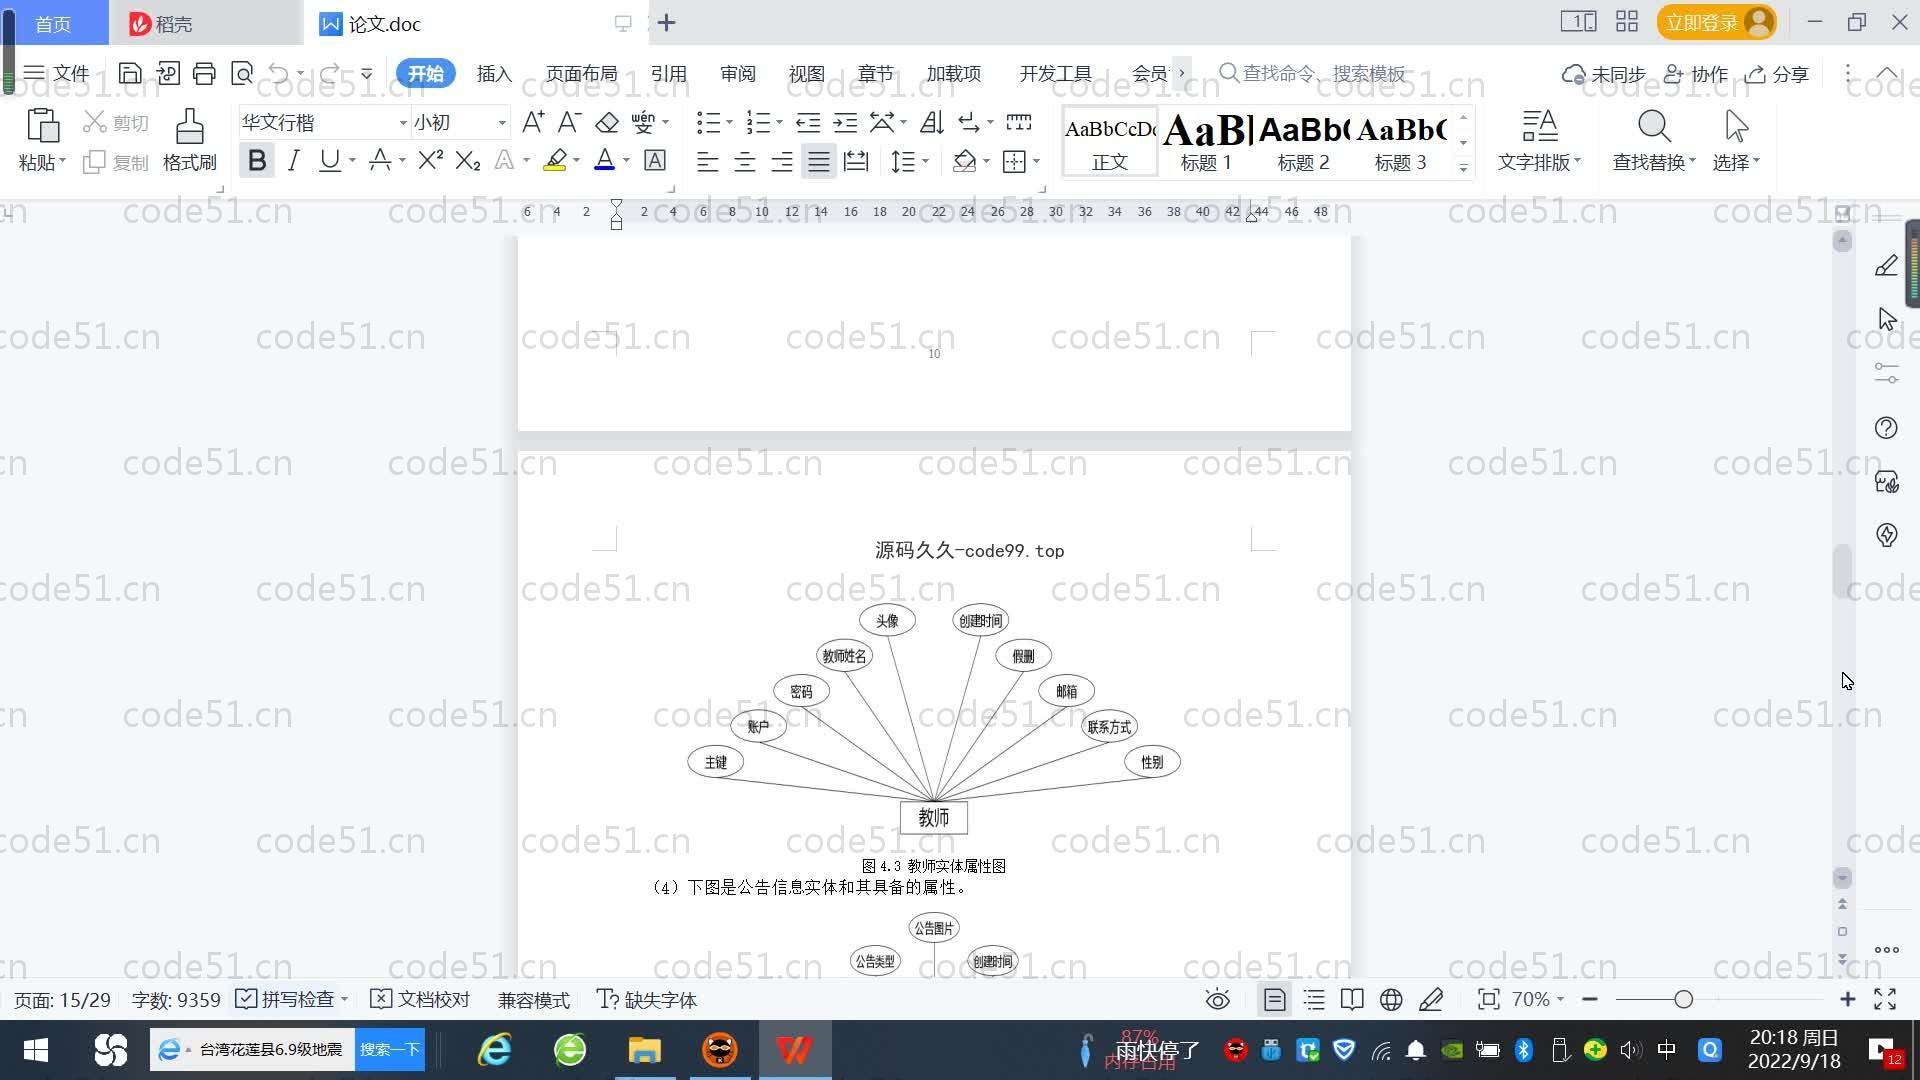Switch to outline view icon
Screen dimensions: 1920x1080
point(1314,999)
